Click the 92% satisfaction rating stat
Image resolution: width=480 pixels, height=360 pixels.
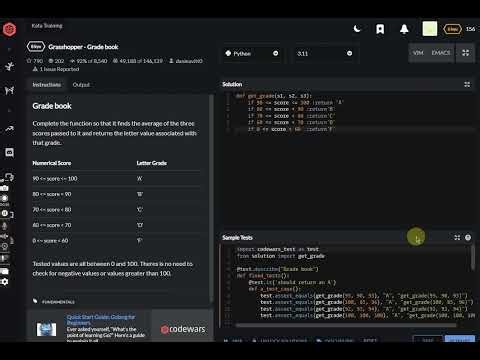tap(88, 61)
